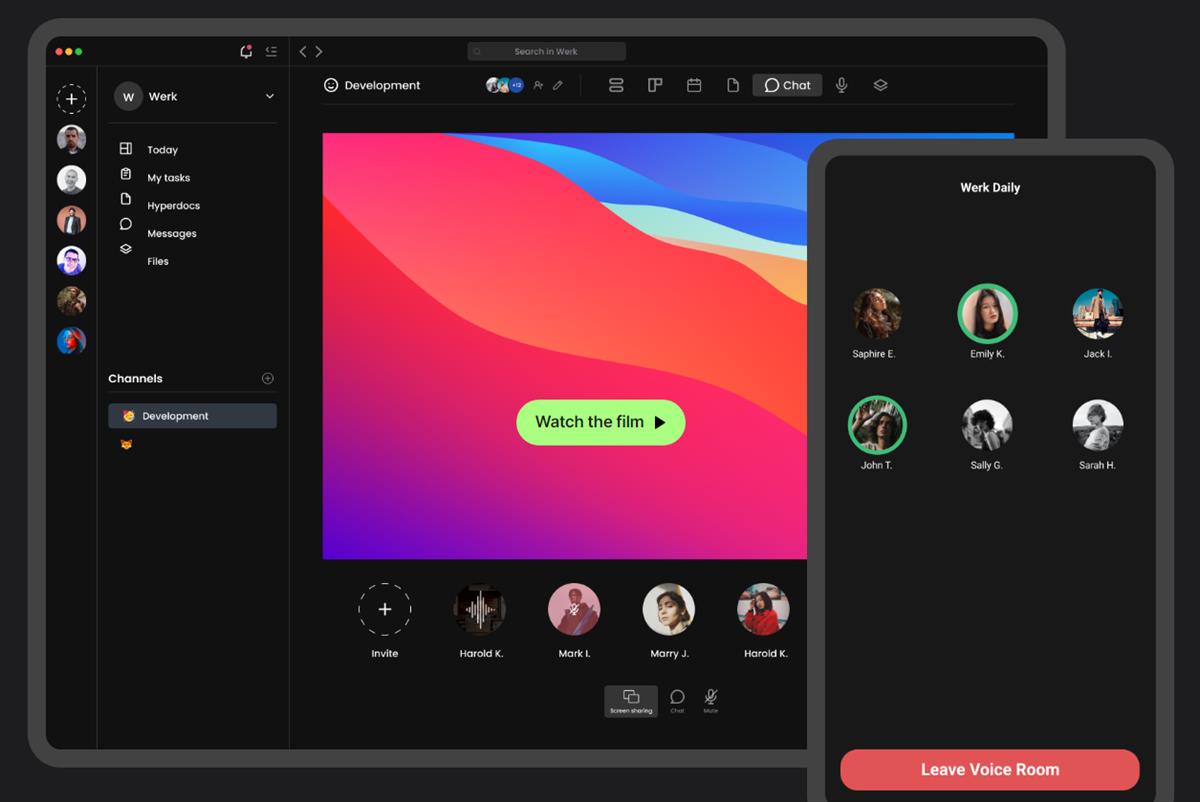Open the kanban board view icon
1200x802 pixels.
655,86
